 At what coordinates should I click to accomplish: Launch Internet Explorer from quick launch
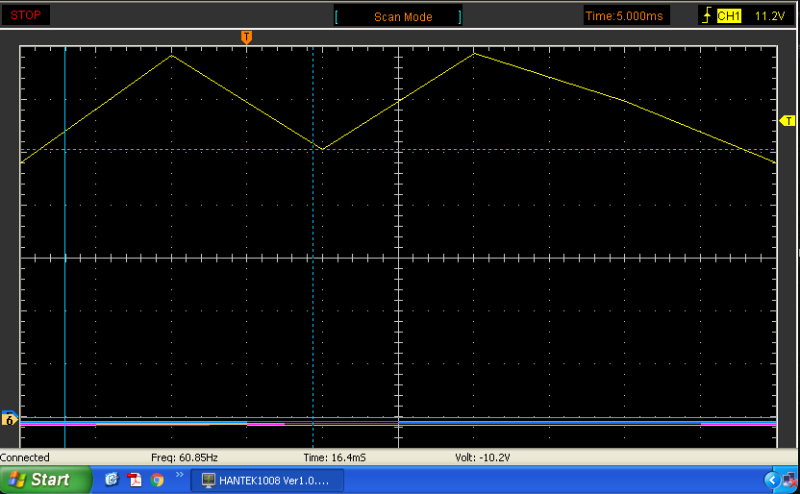[111, 480]
